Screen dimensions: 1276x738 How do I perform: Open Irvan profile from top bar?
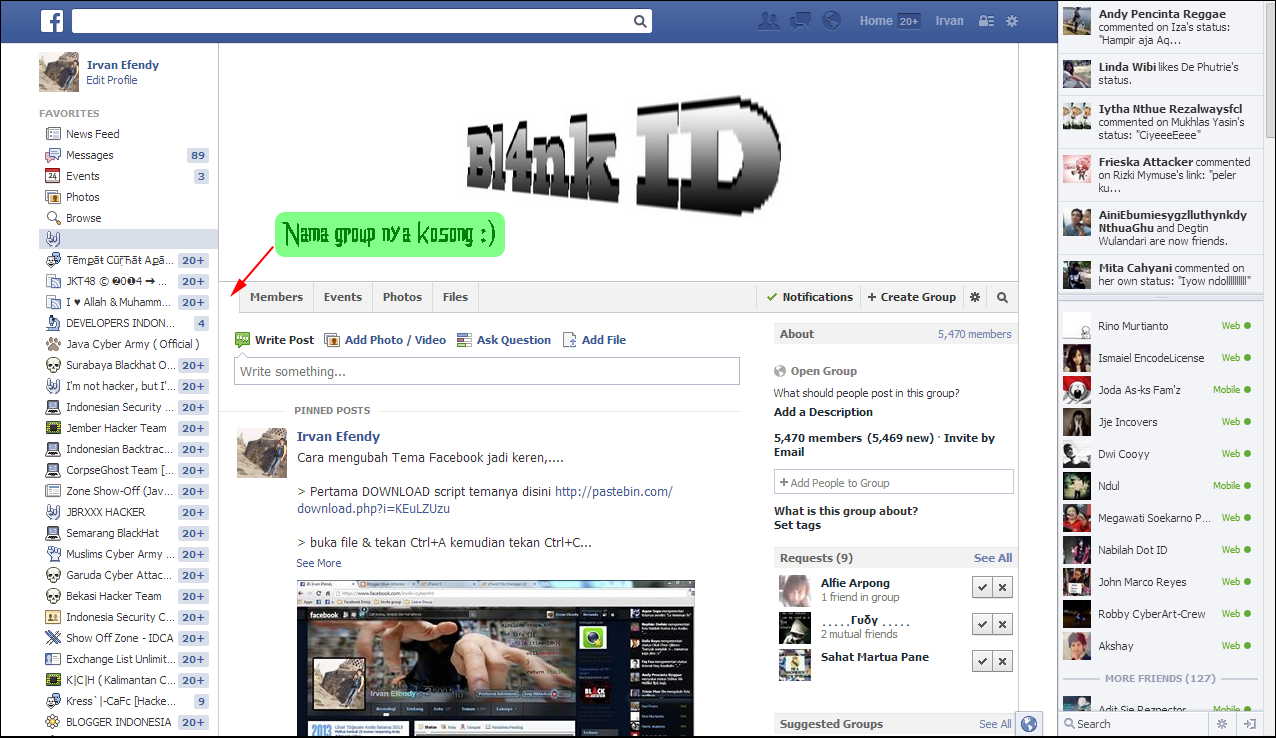[949, 21]
